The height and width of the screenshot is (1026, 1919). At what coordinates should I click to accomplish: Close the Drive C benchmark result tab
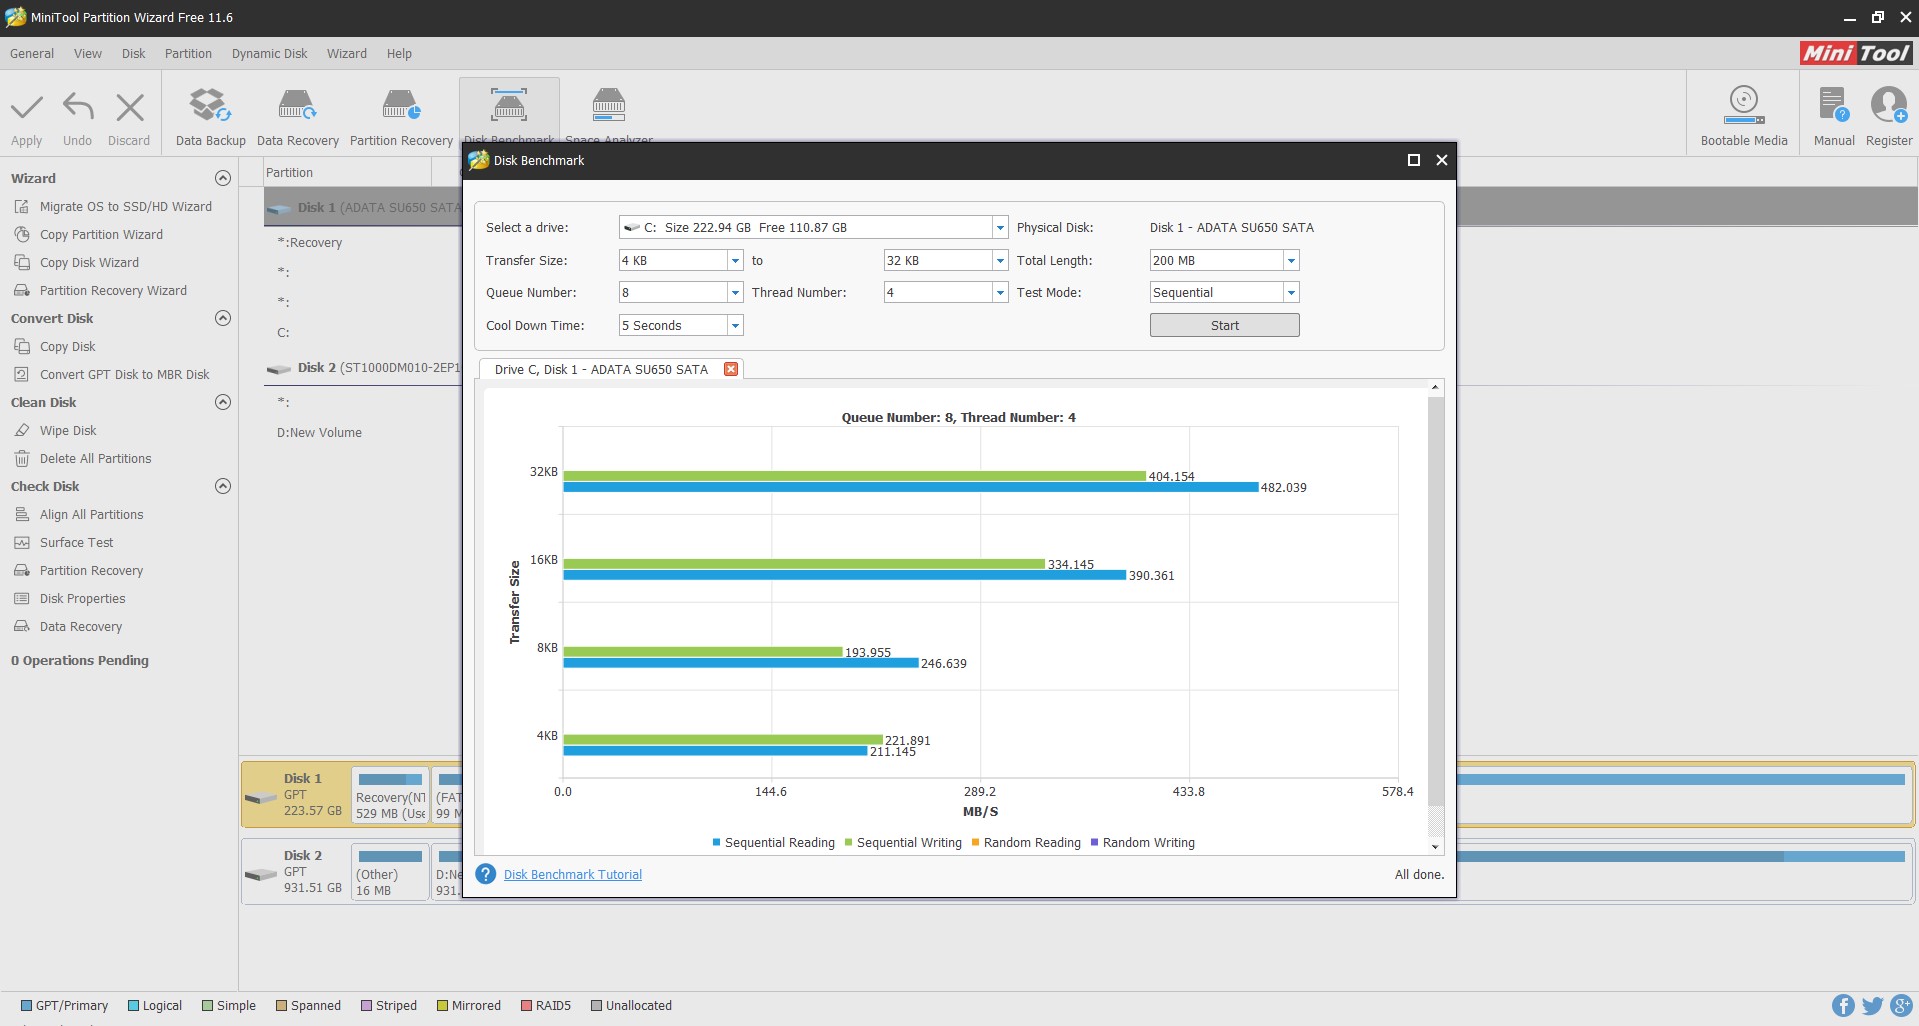click(731, 369)
